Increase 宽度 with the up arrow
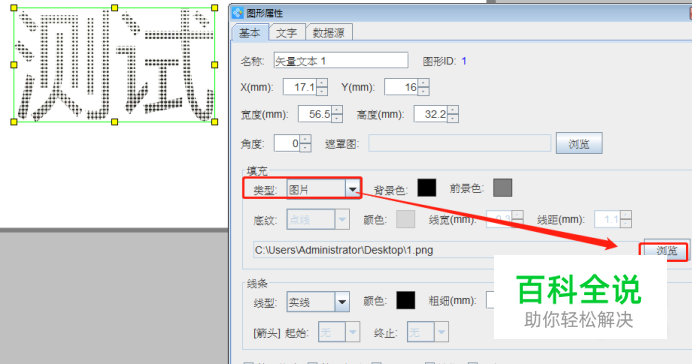Screen dimensions: 692x364 [x=337, y=110]
